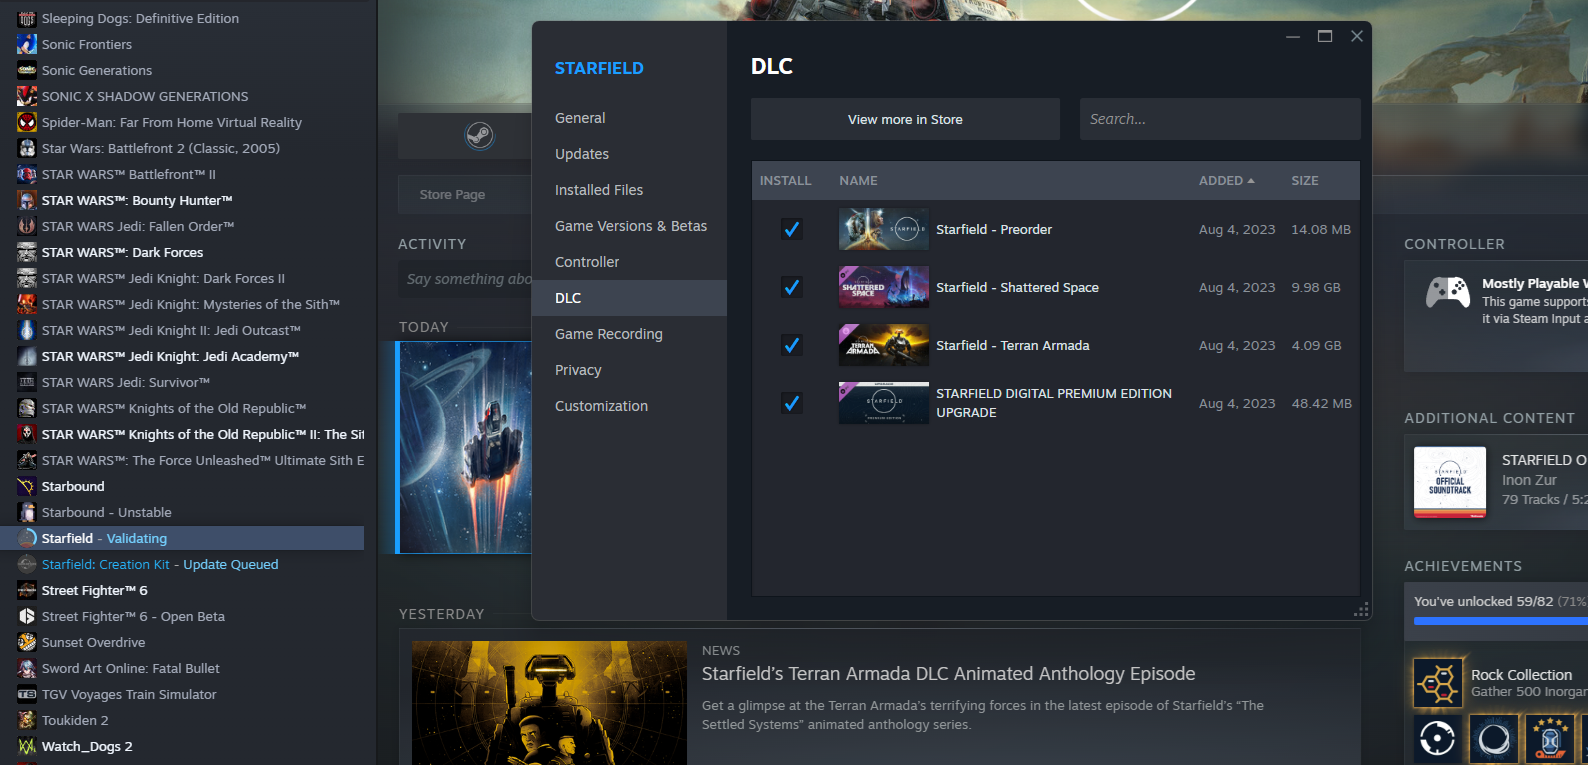Select STAR WARS Jedi Knight: Jedi Academy
Viewport: 1588px width, 765px height.
[170, 356]
